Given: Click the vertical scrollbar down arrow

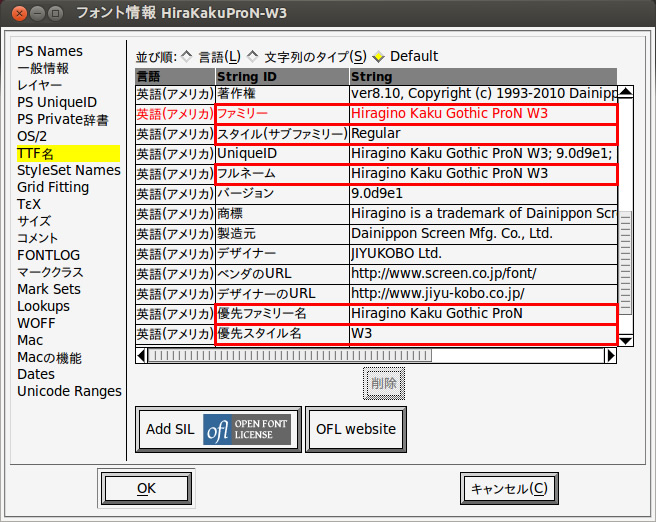Looking at the screenshot, I should [625, 340].
